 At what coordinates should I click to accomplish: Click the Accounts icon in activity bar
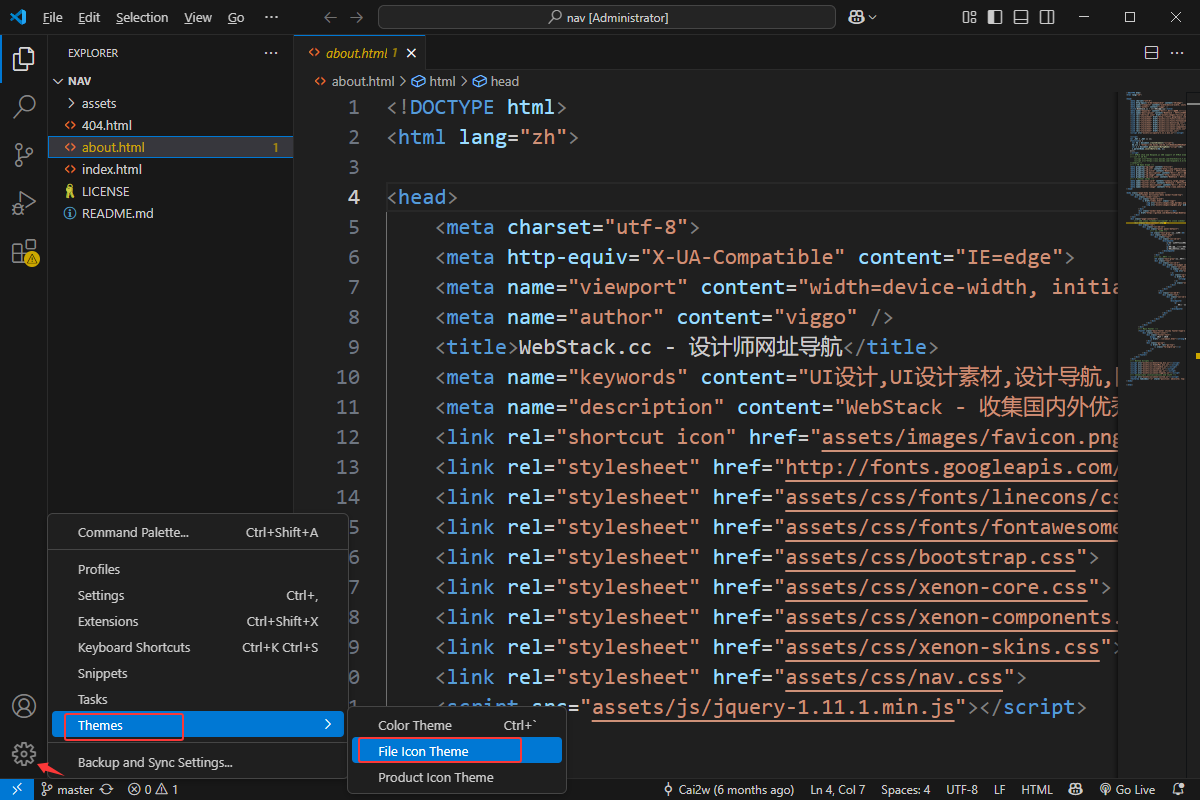(x=24, y=706)
